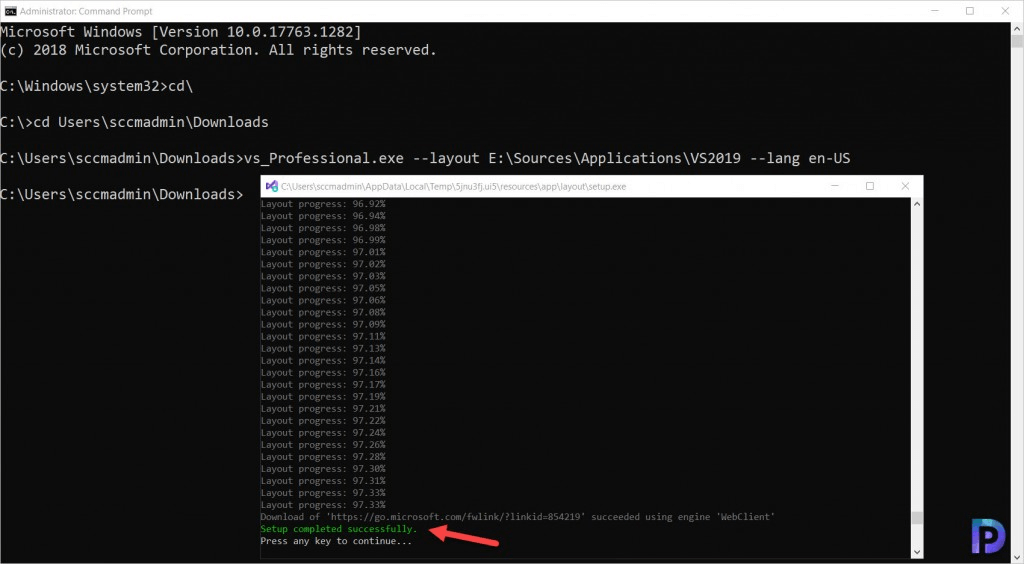The image size is (1024, 564).
Task: Click the vs_Professional.exe --layout command line
Action: coord(425,158)
